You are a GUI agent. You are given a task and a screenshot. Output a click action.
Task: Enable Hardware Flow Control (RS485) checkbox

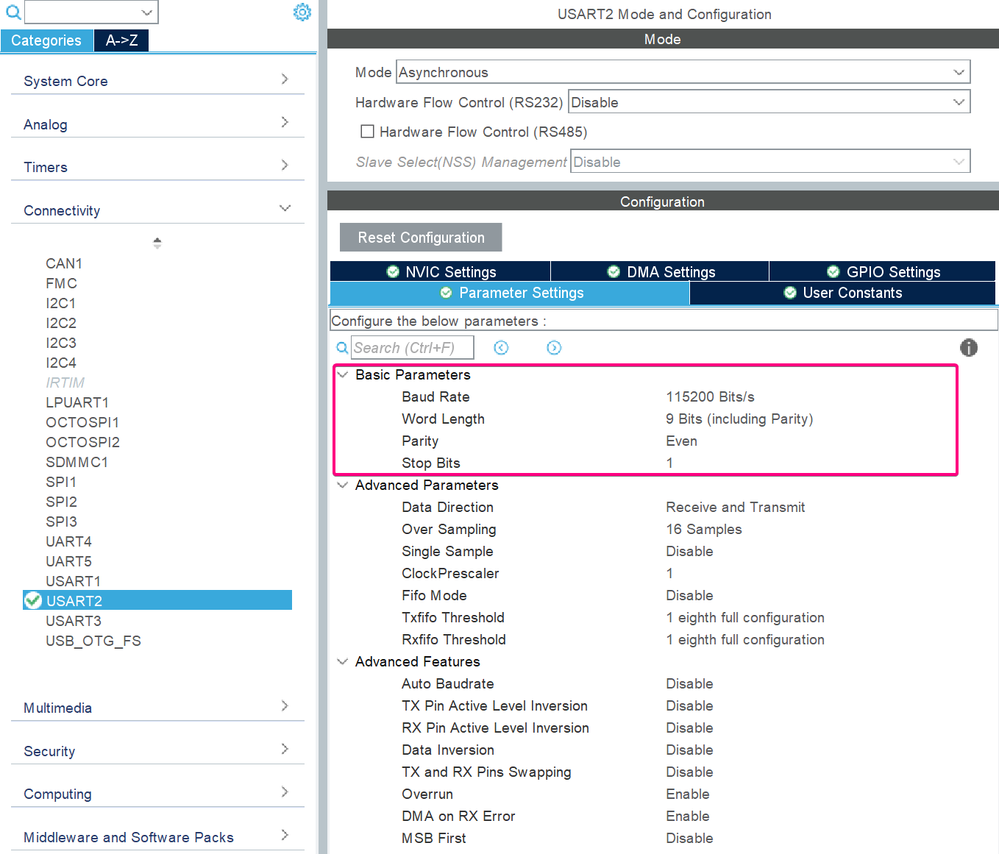[367, 131]
